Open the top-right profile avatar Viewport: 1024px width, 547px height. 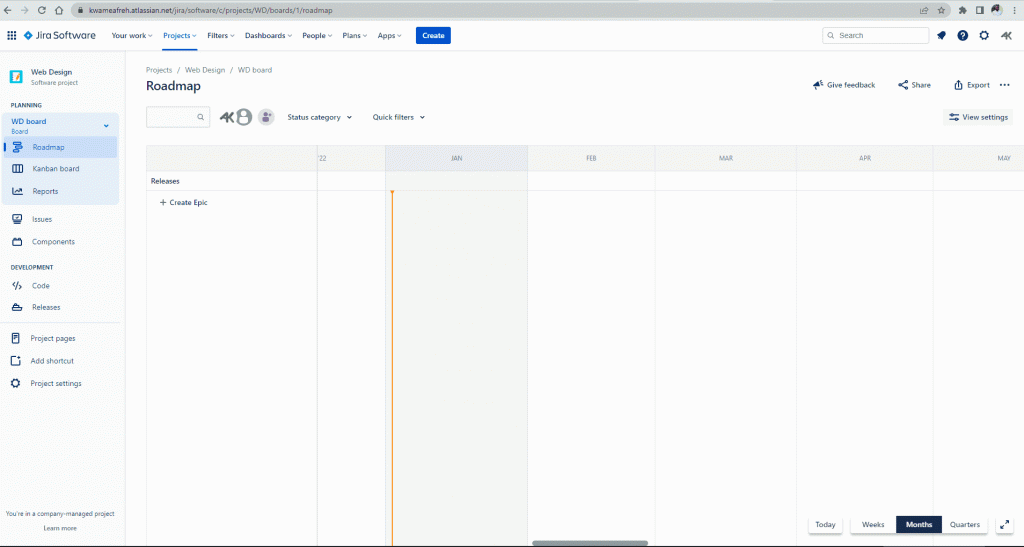[x=1006, y=35]
